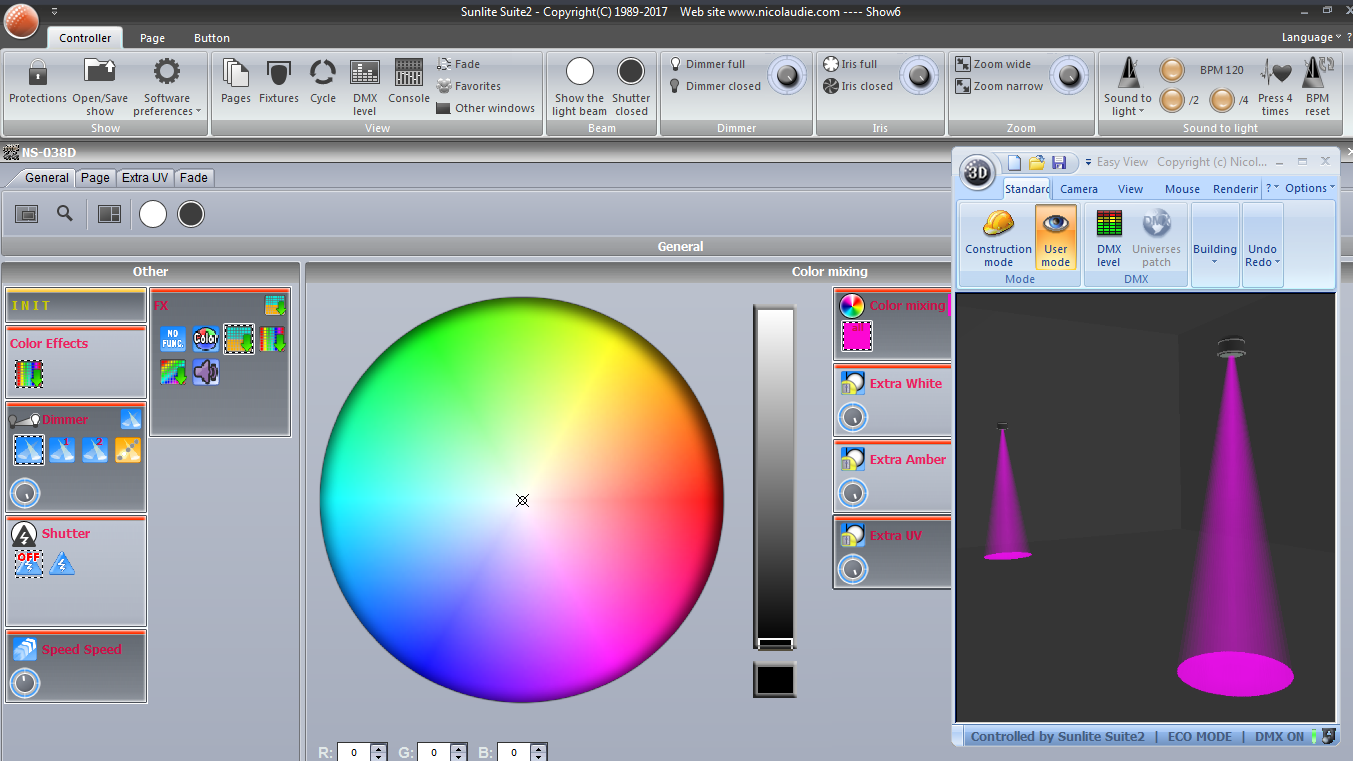The height and width of the screenshot is (761, 1353).
Task: Toggle Show the light beam
Action: click(580, 86)
